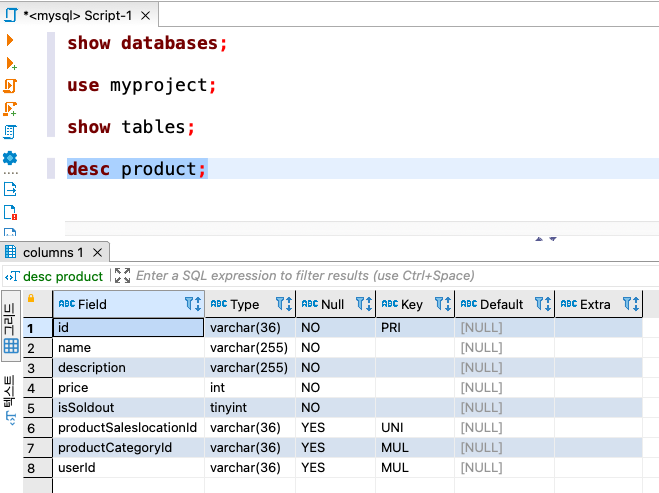Close the columns 1 result tab
The width and height of the screenshot is (659, 493).
pos(98,252)
